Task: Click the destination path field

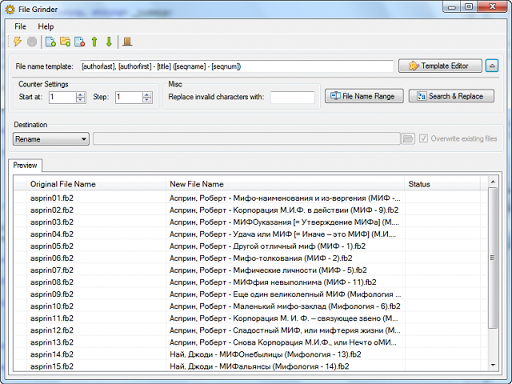Action: (x=247, y=139)
